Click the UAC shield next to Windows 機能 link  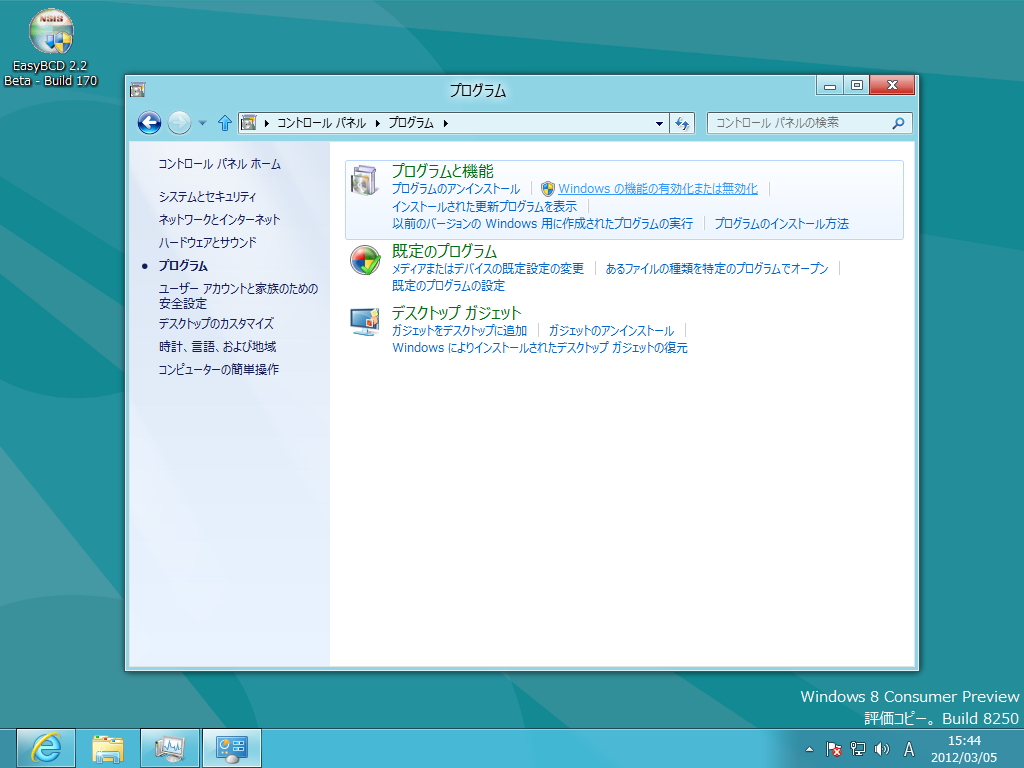point(547,188)
